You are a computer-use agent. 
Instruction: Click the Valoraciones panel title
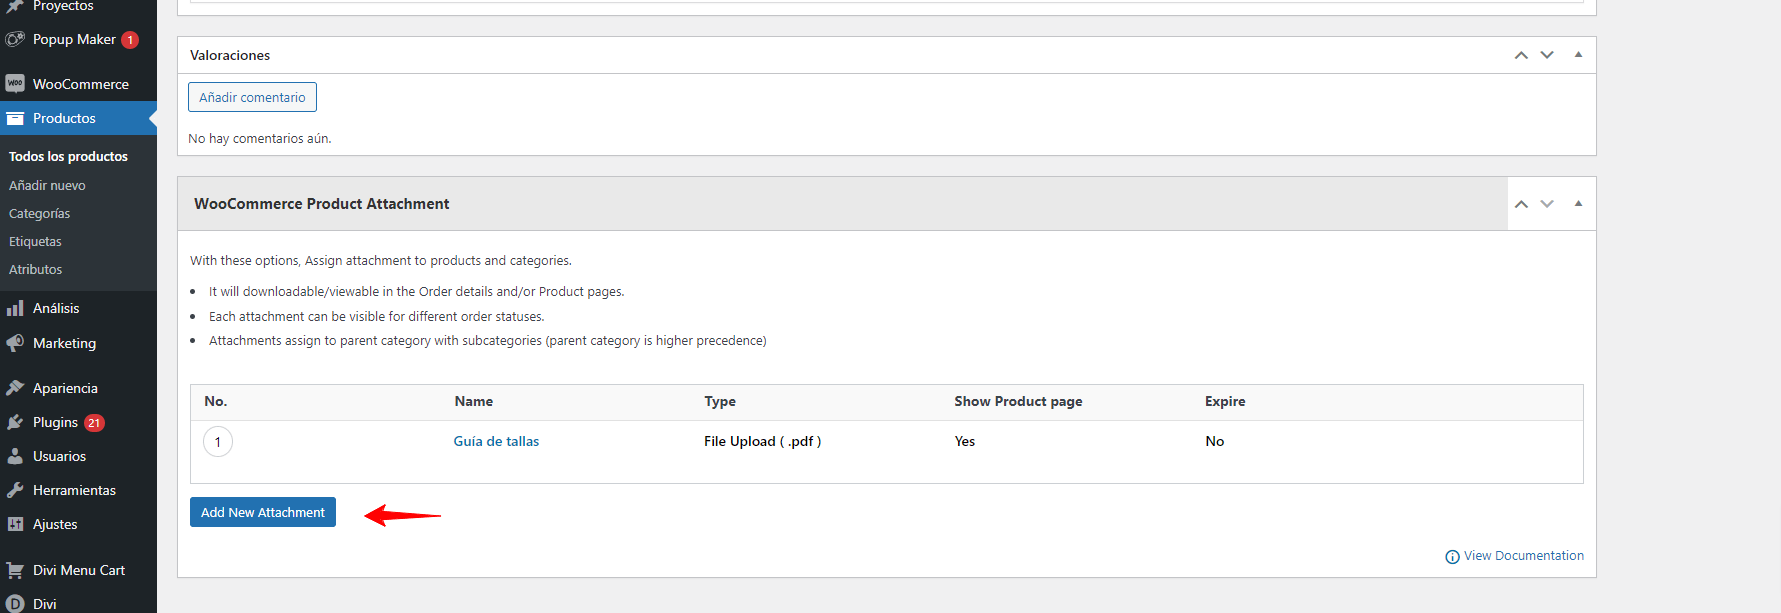[x=230, y=55]
